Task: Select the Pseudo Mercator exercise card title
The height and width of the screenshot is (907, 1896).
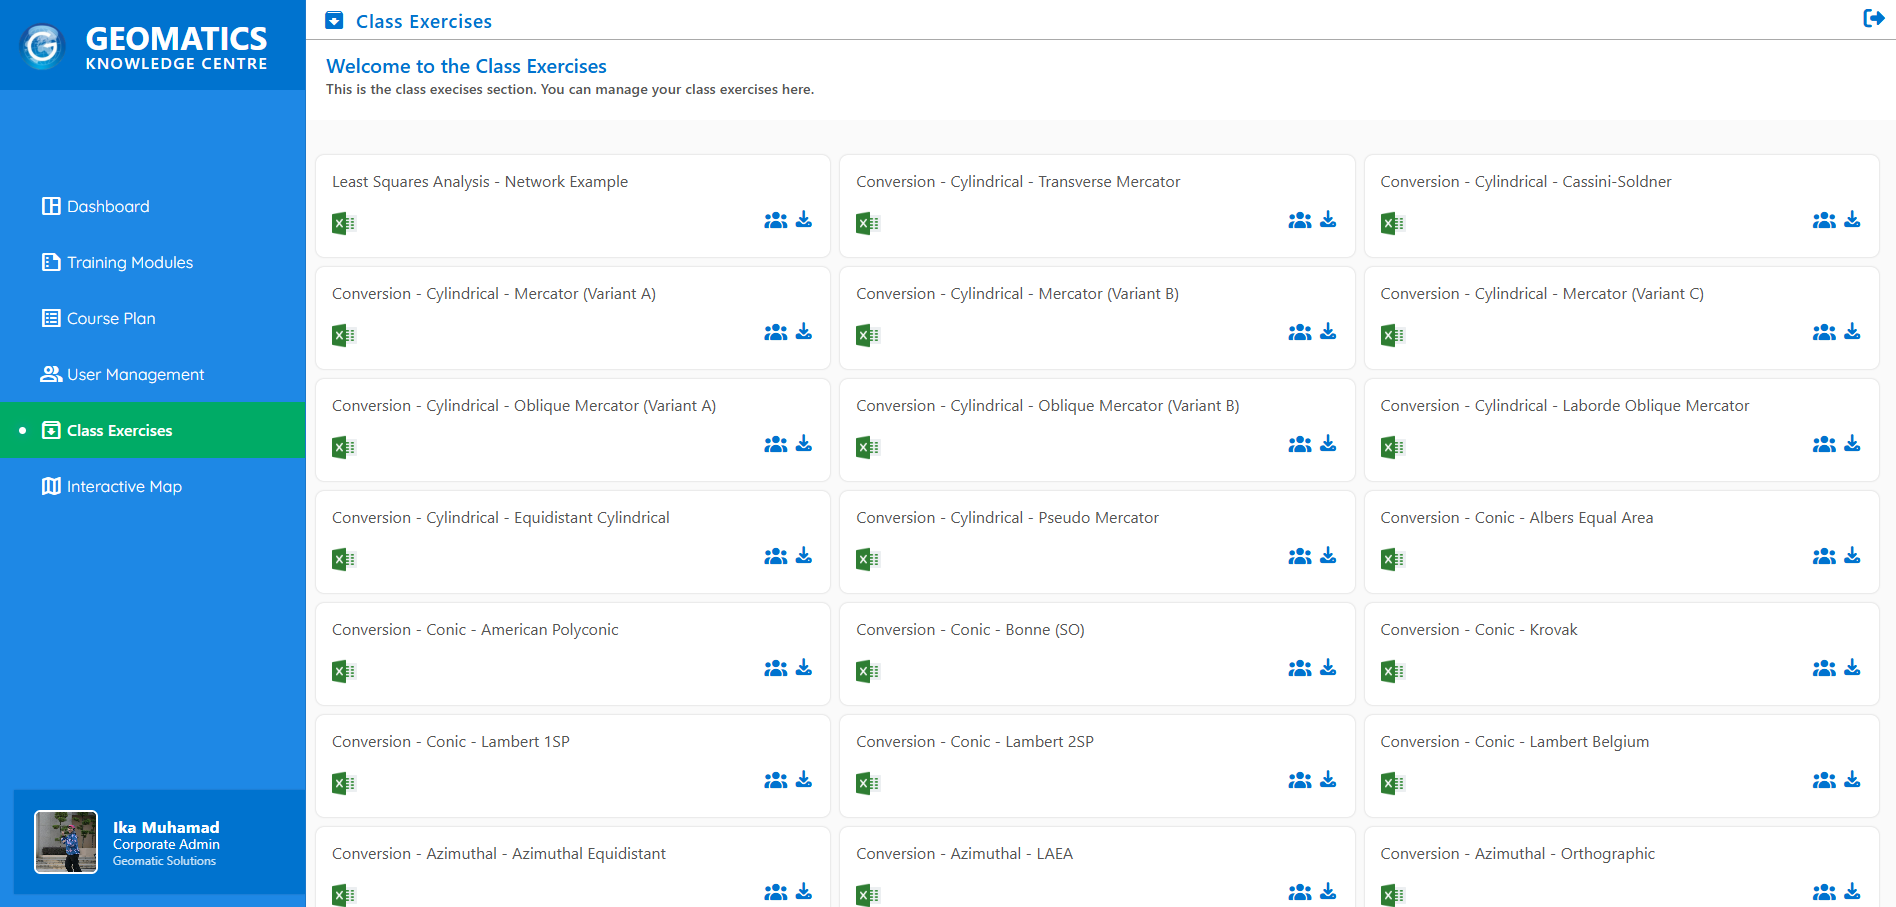Action: coord(1007,518)
